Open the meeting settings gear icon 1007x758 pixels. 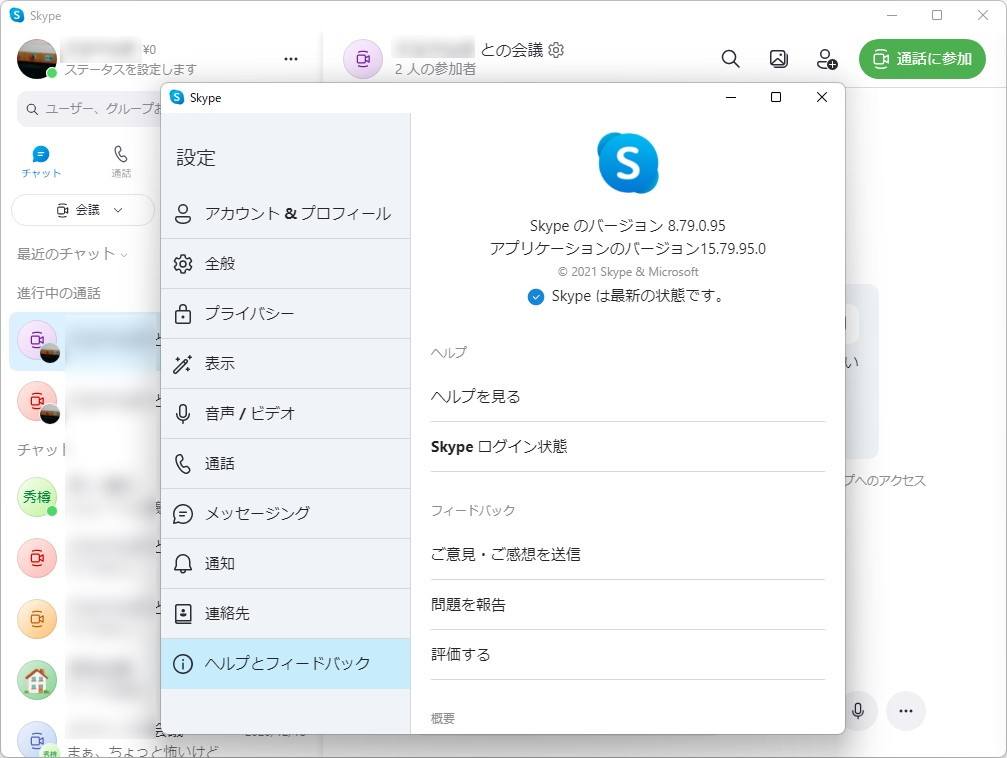(x=557, y=49)
